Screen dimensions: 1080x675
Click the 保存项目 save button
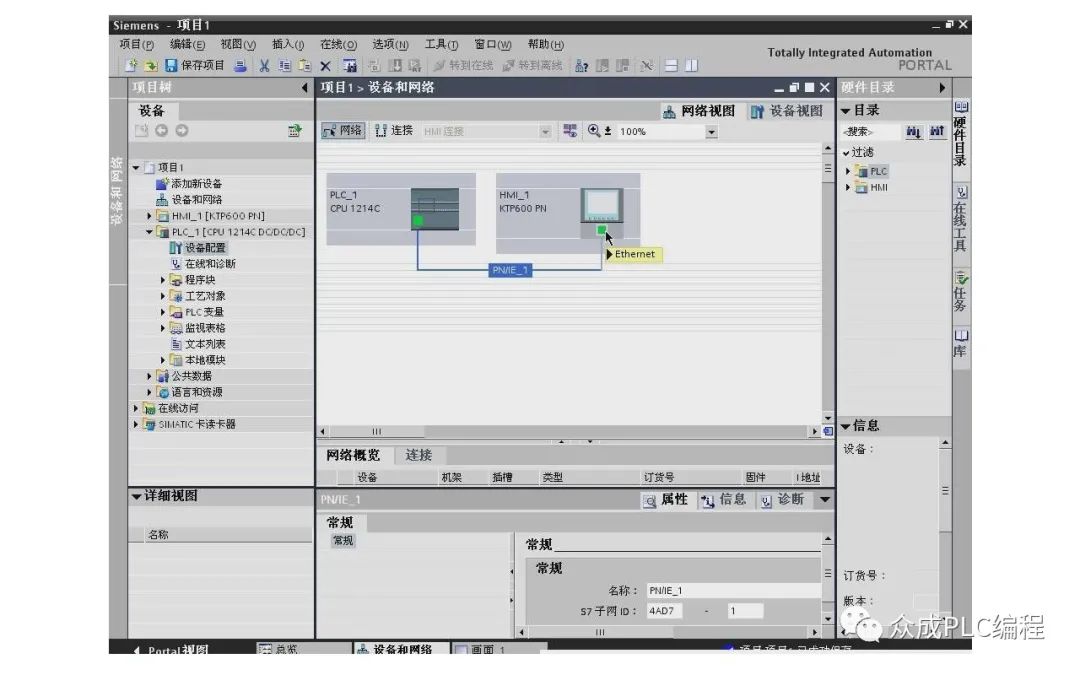click(x=195, y=65)
